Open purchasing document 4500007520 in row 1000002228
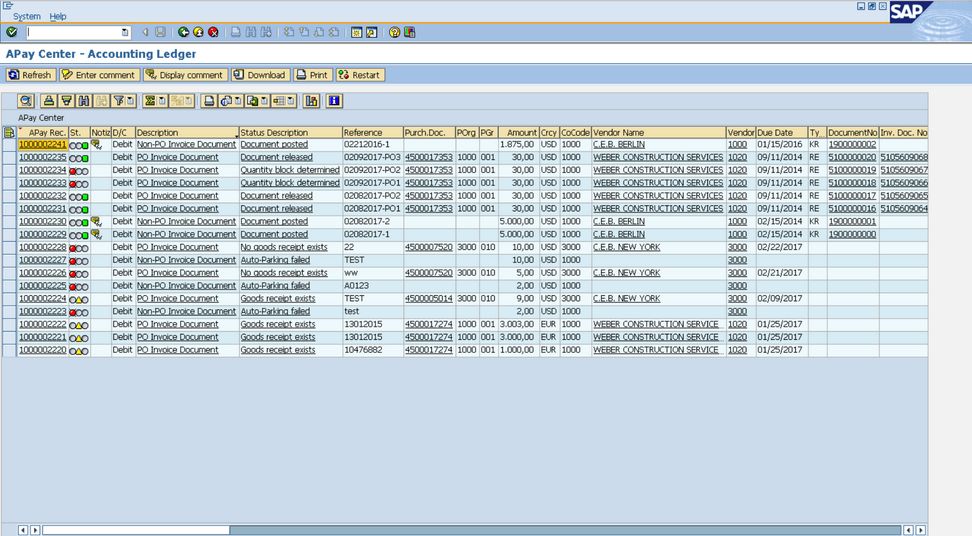 pos(428,247)
